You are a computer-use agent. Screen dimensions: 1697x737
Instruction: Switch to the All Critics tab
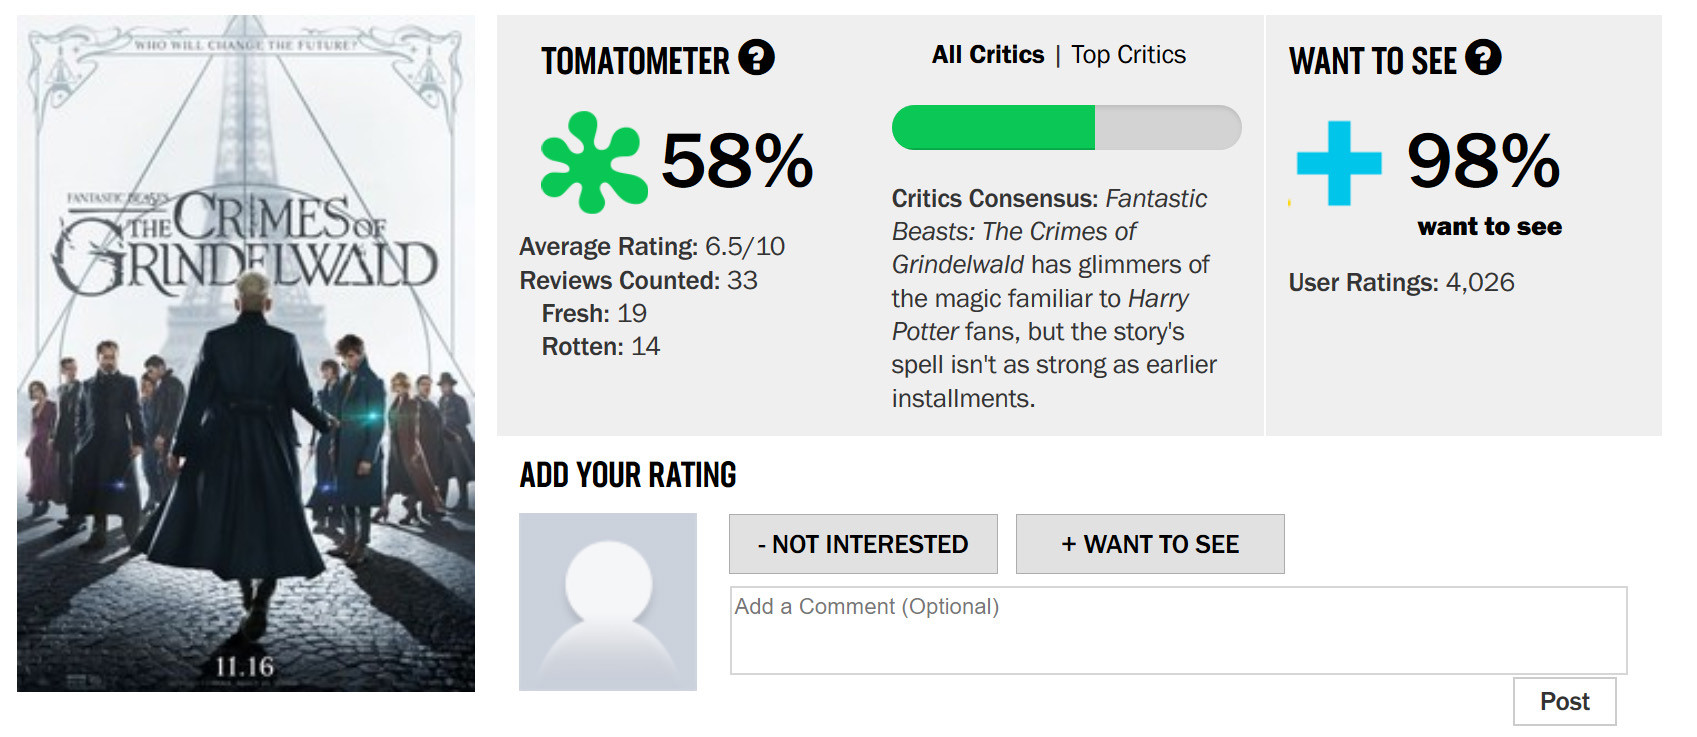[987, 55]
